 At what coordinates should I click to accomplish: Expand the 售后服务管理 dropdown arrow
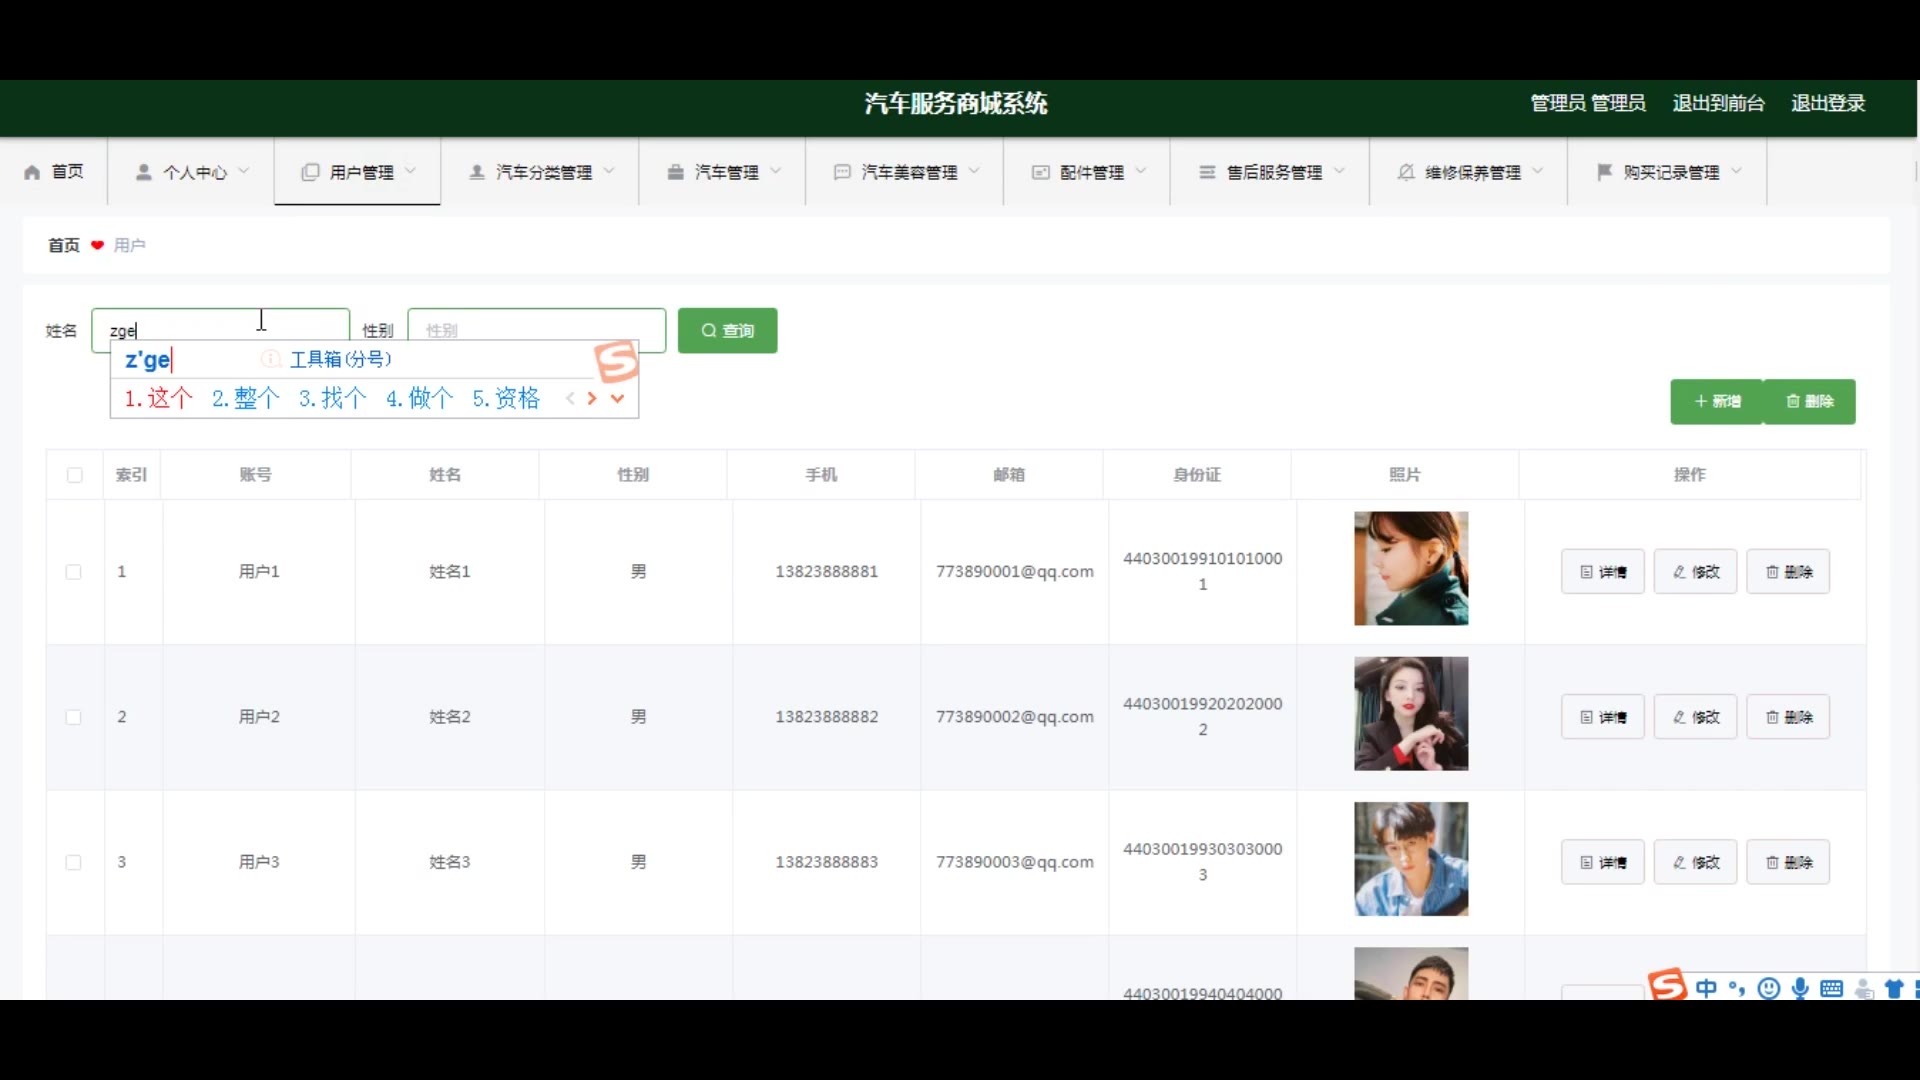(1339, 171)
